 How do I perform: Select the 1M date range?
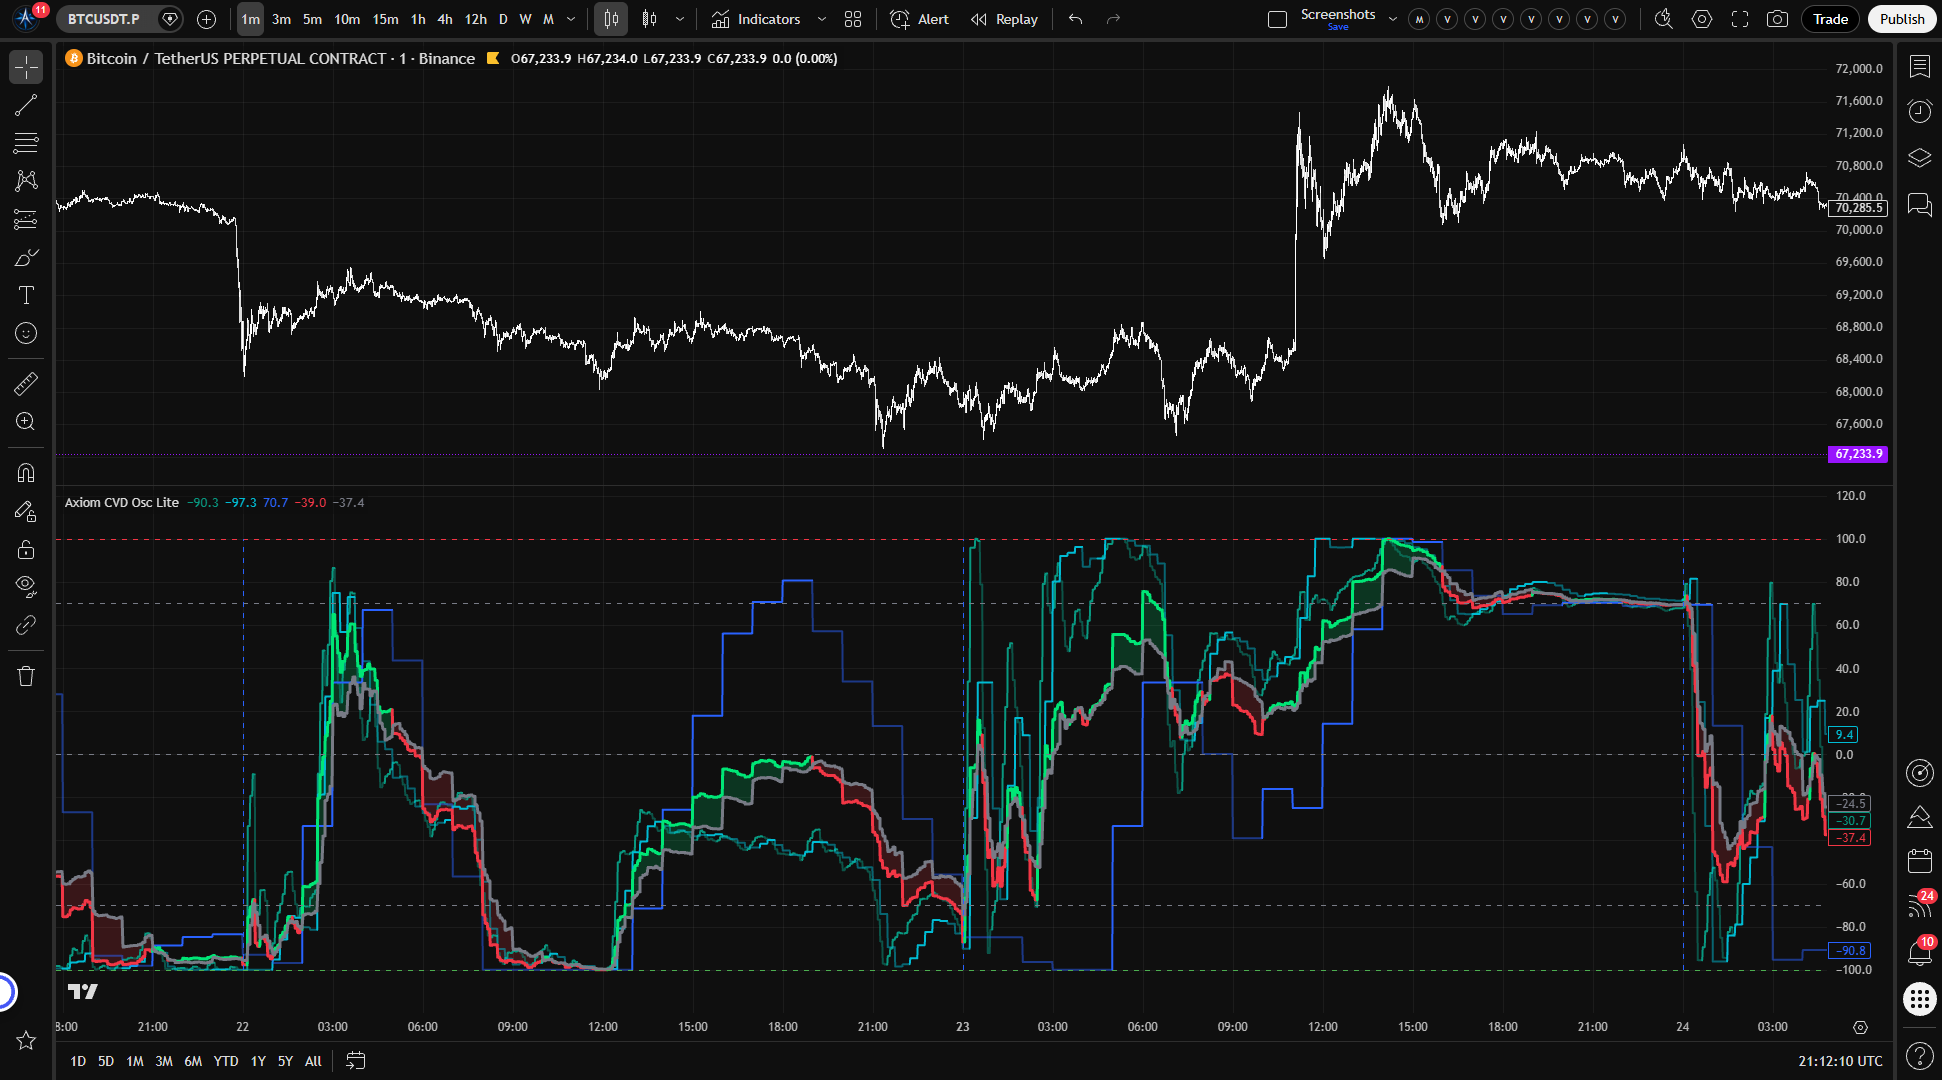pyautogui.click(x=135, y=1061)
